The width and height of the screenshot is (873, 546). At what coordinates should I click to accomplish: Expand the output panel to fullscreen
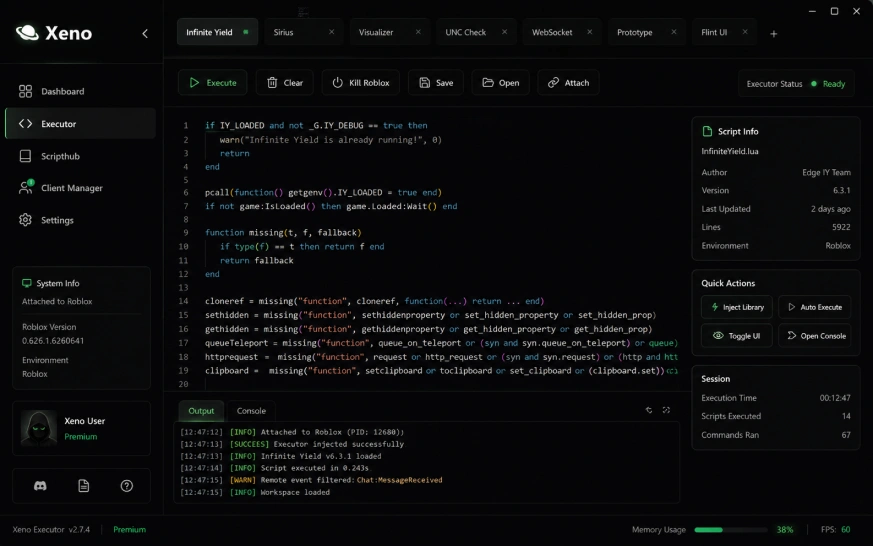[x=666, y=410]
